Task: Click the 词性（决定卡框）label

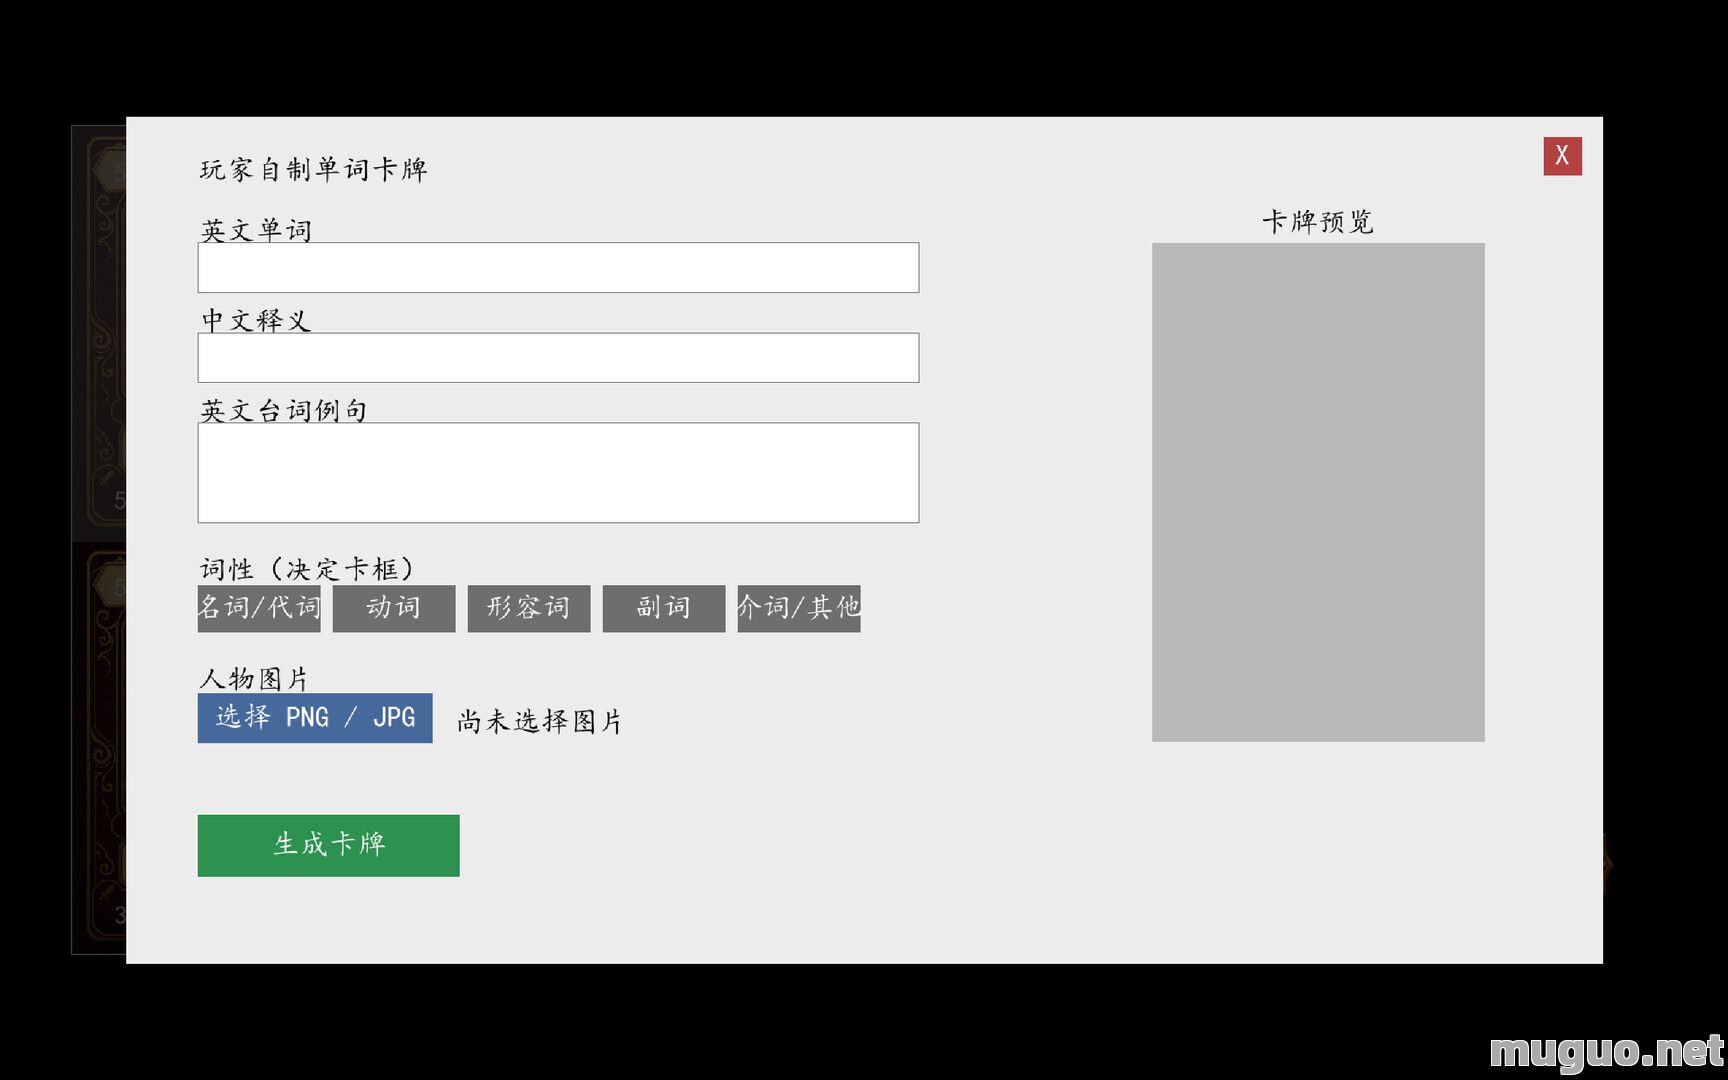Action: pos(307,569)
